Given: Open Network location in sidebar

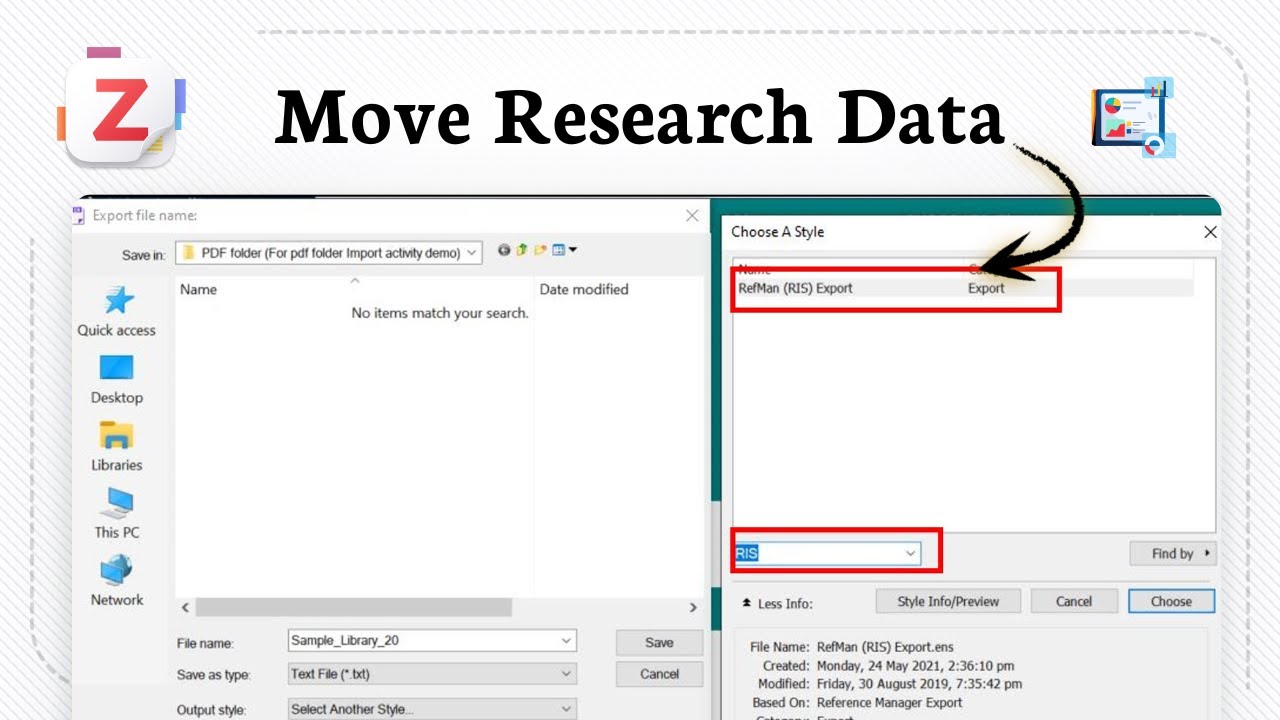Looking at the screenshot, I should [117, 582].
